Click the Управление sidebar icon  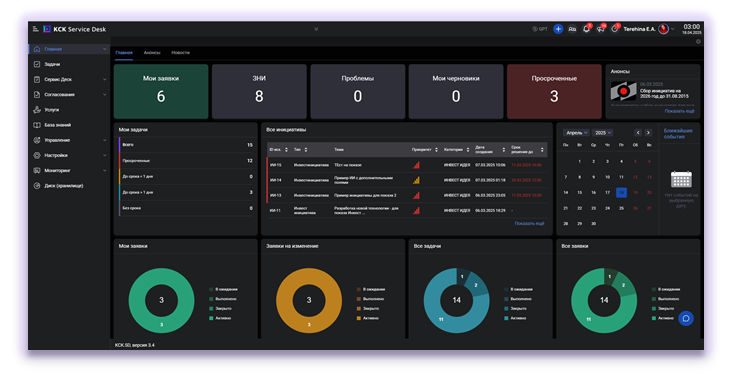[37, 140]
